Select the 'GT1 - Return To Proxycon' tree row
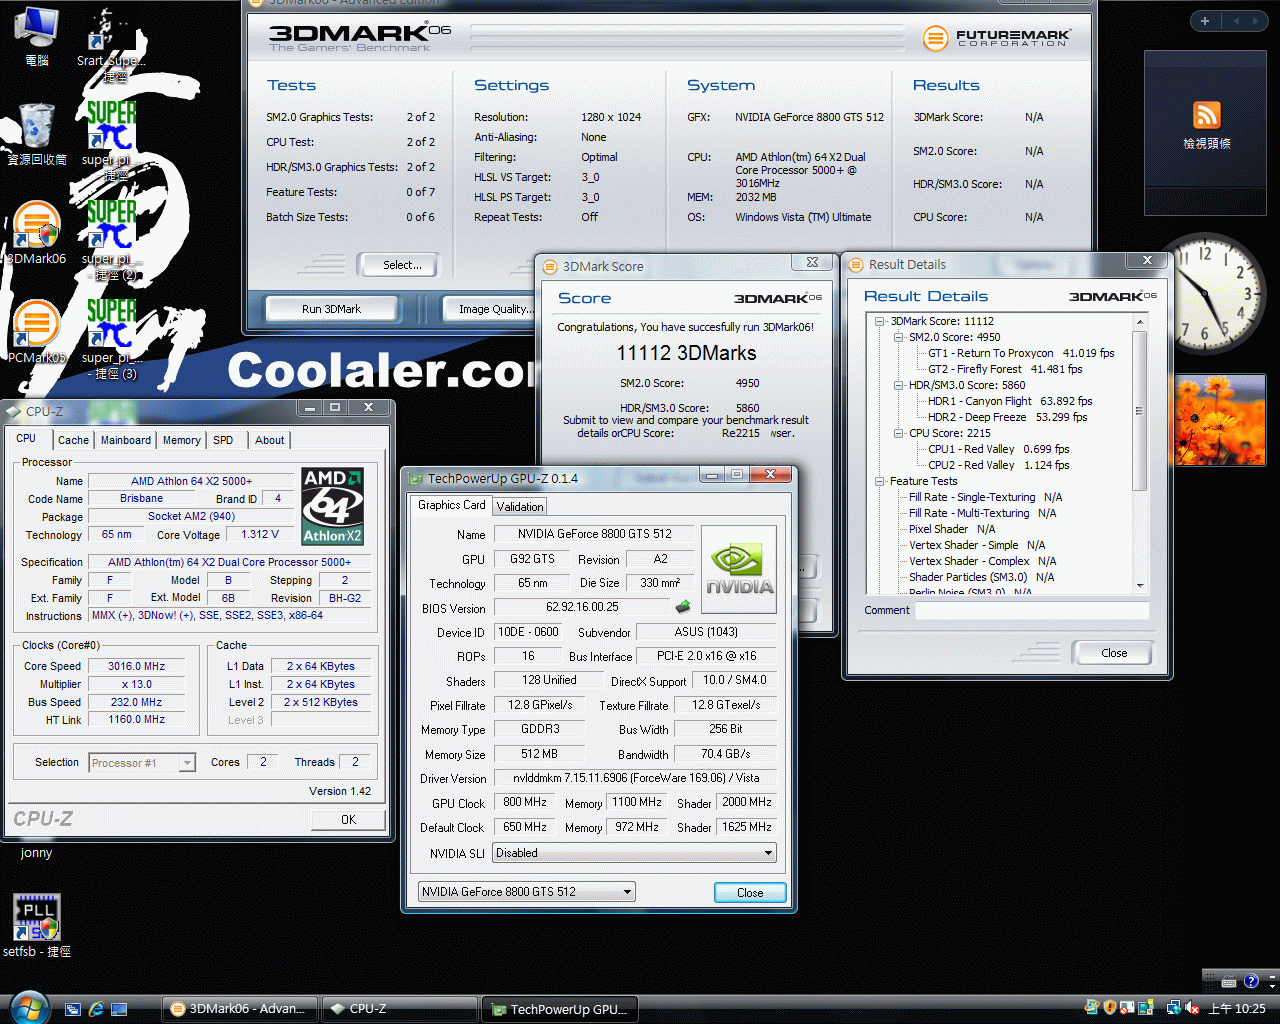 (x=1021, y=353)
